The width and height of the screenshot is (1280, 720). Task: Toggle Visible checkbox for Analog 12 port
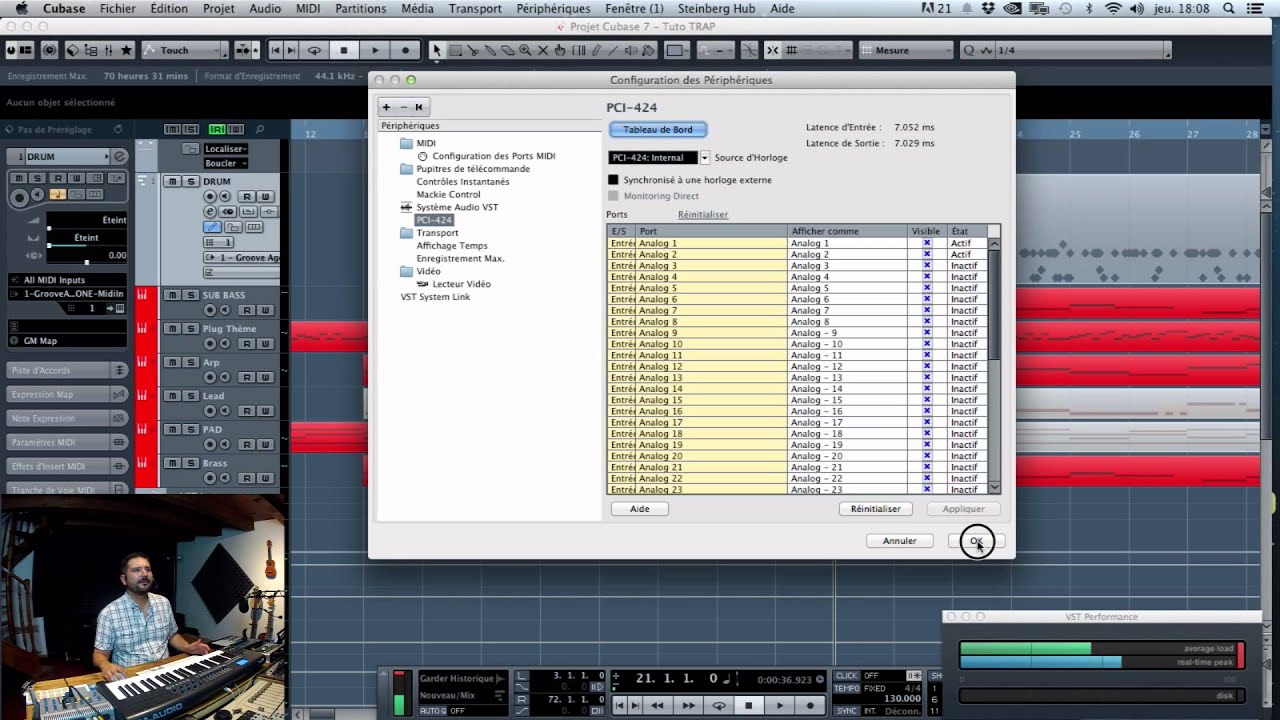pyautogui.click(x=927, y=366)
